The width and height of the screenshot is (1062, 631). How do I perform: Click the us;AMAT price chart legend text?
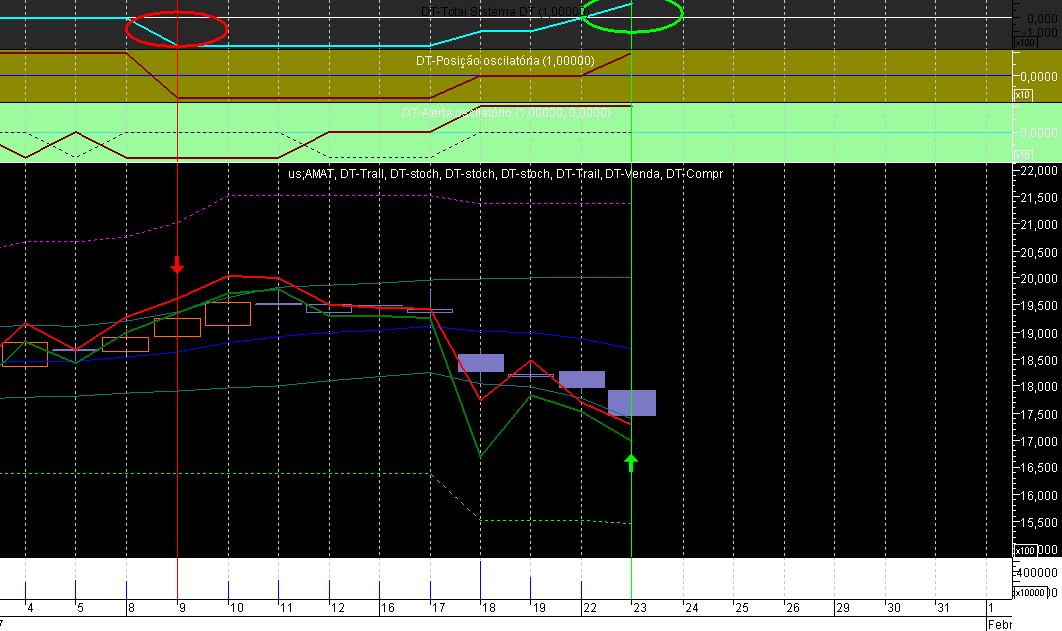[505, 174]
